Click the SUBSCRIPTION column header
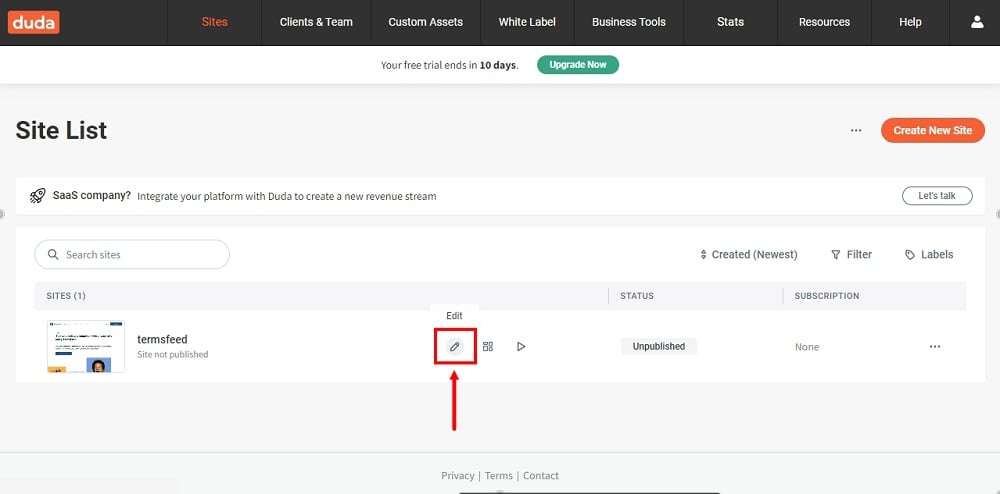 (827, 296)
